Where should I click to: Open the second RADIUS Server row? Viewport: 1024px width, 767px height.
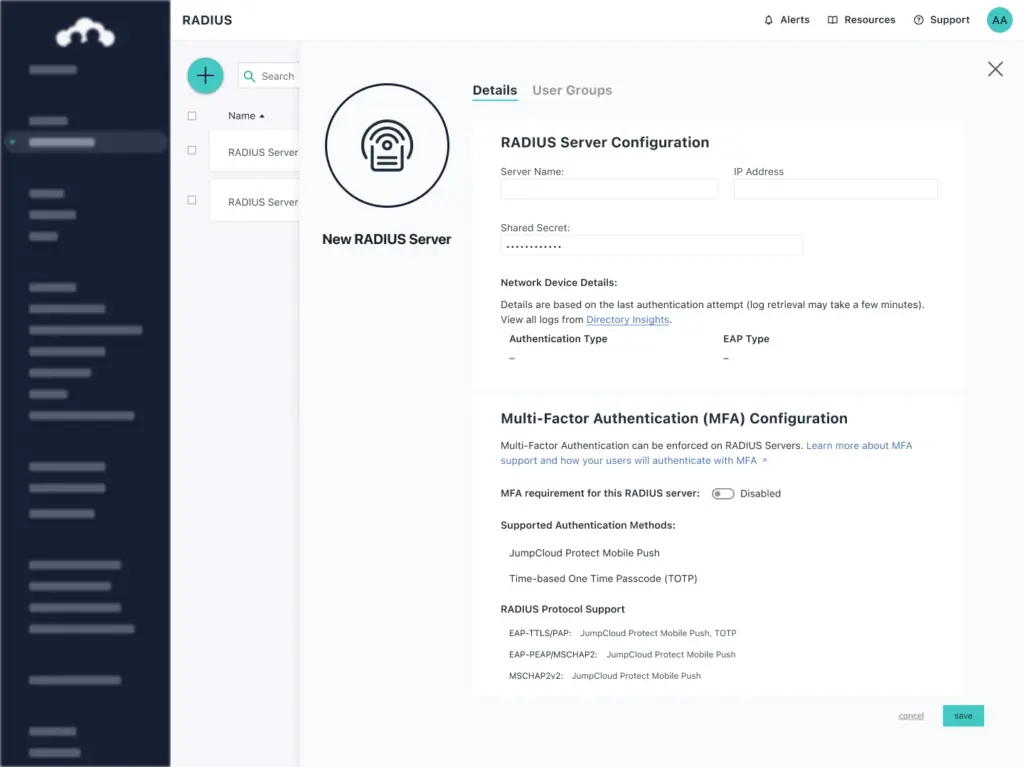[255, 203]
